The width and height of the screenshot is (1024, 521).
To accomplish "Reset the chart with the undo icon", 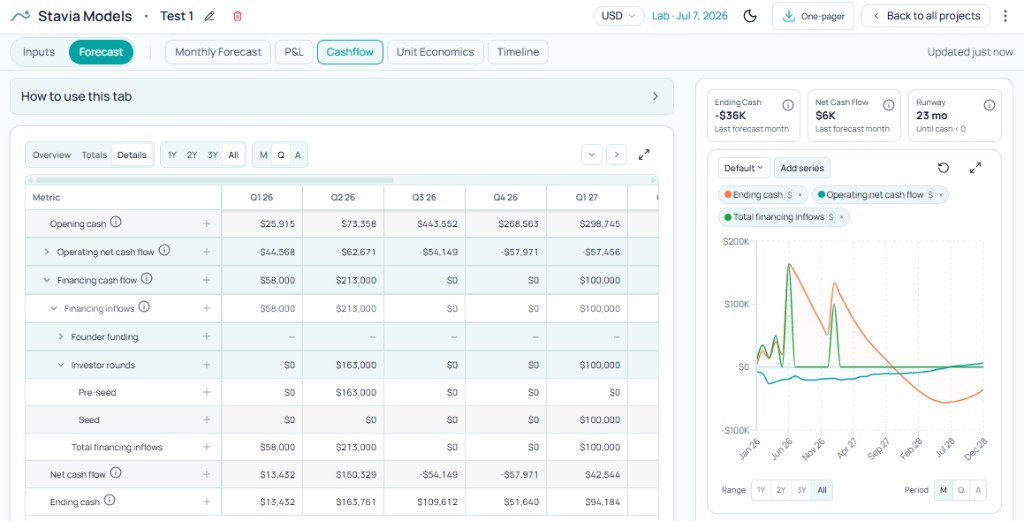I will pyautogui.click(x=943, y=168).
